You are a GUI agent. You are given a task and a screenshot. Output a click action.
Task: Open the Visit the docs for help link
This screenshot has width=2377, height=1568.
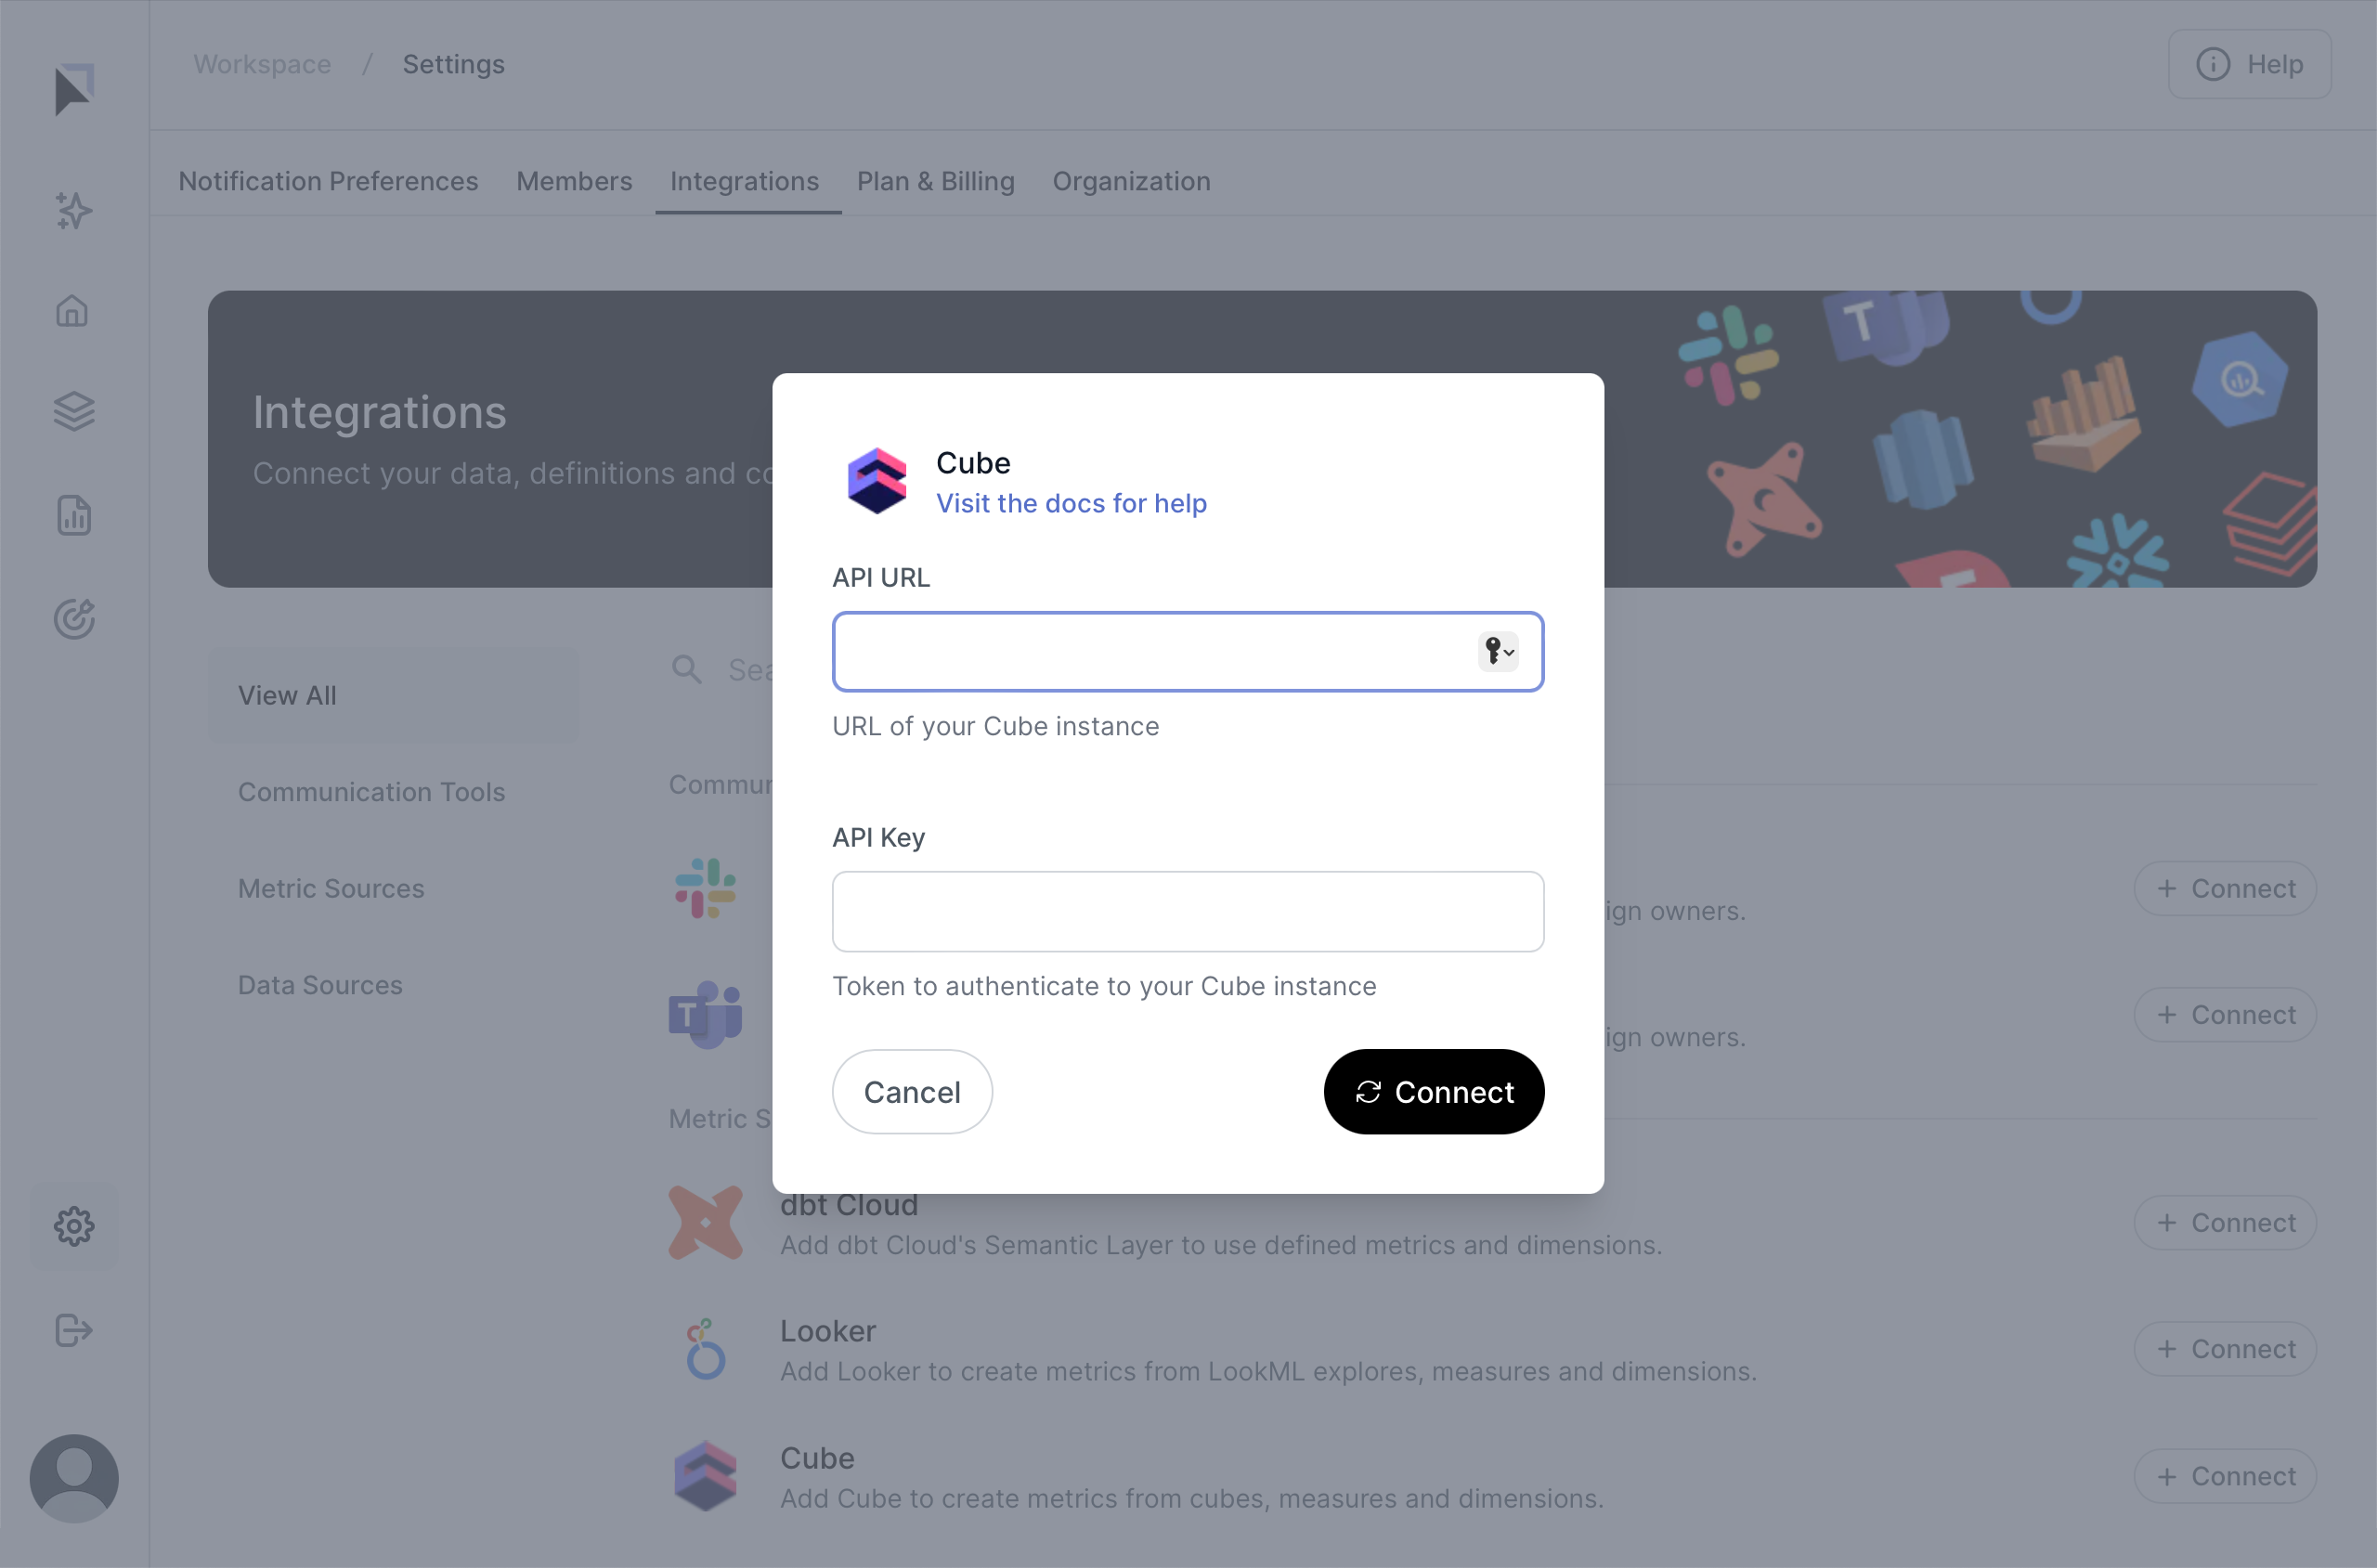1071,503
